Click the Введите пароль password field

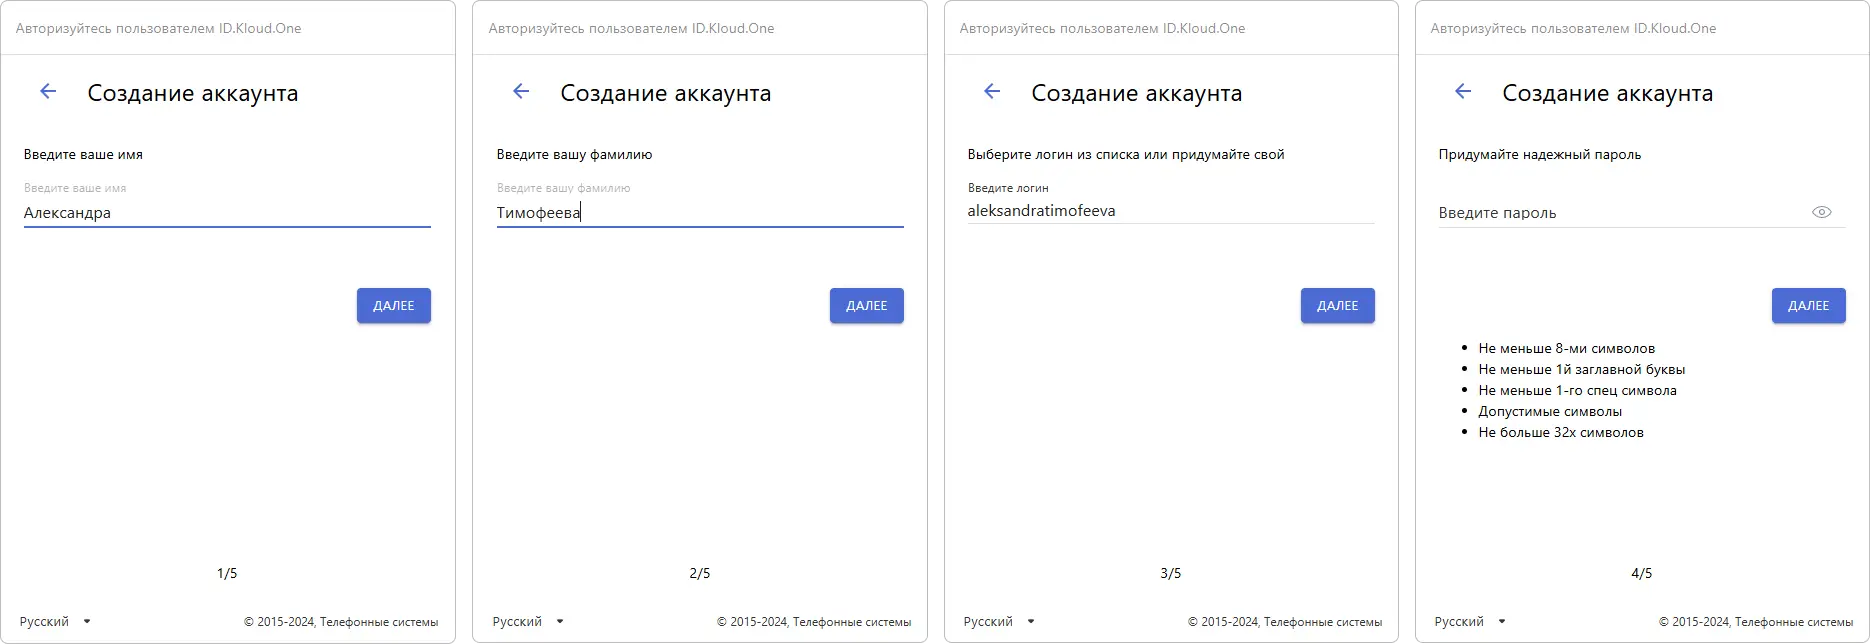(1620, 213)
